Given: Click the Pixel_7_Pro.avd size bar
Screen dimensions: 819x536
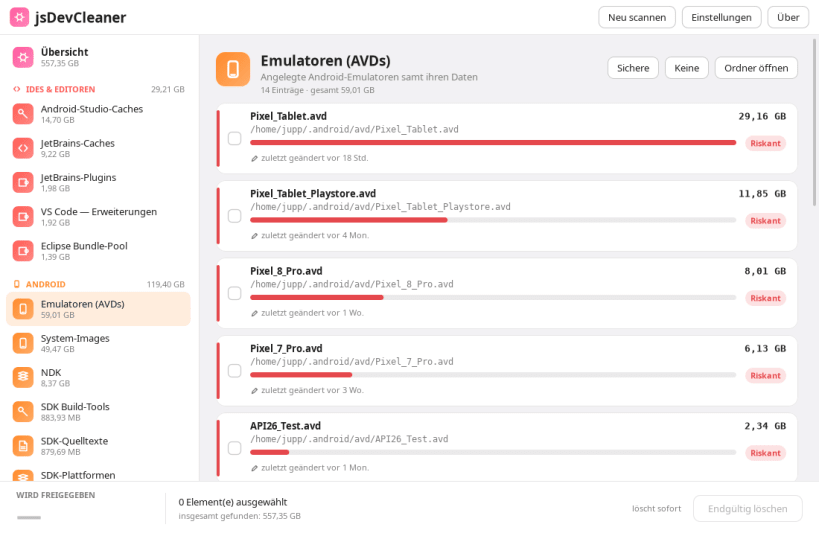Looking at the screenshot, I should 493,375.
